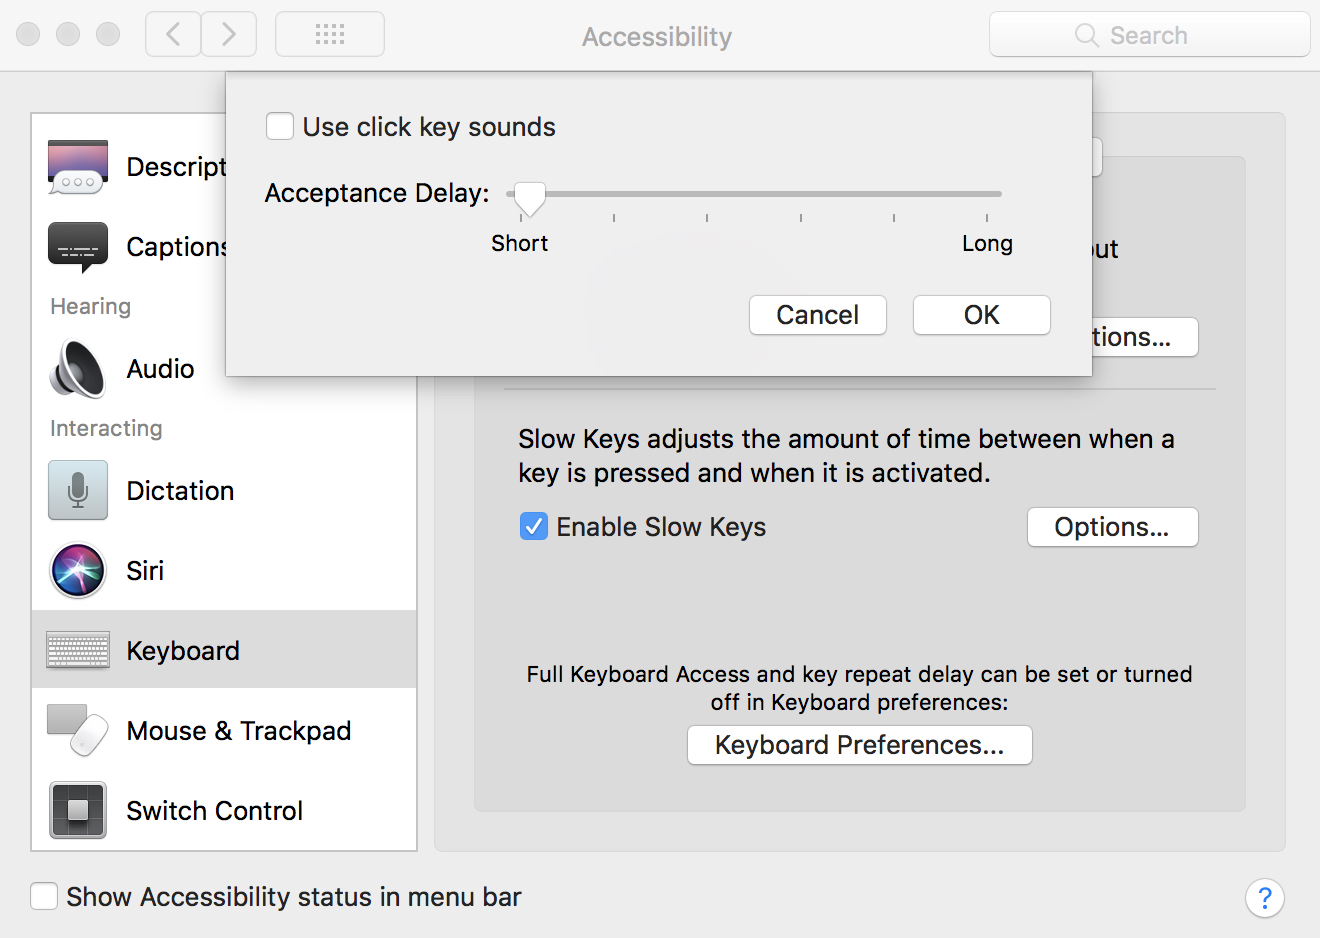The image size is (1320, 938).
Task: Go forward with right chevron button
Action: tap(229, 35)
